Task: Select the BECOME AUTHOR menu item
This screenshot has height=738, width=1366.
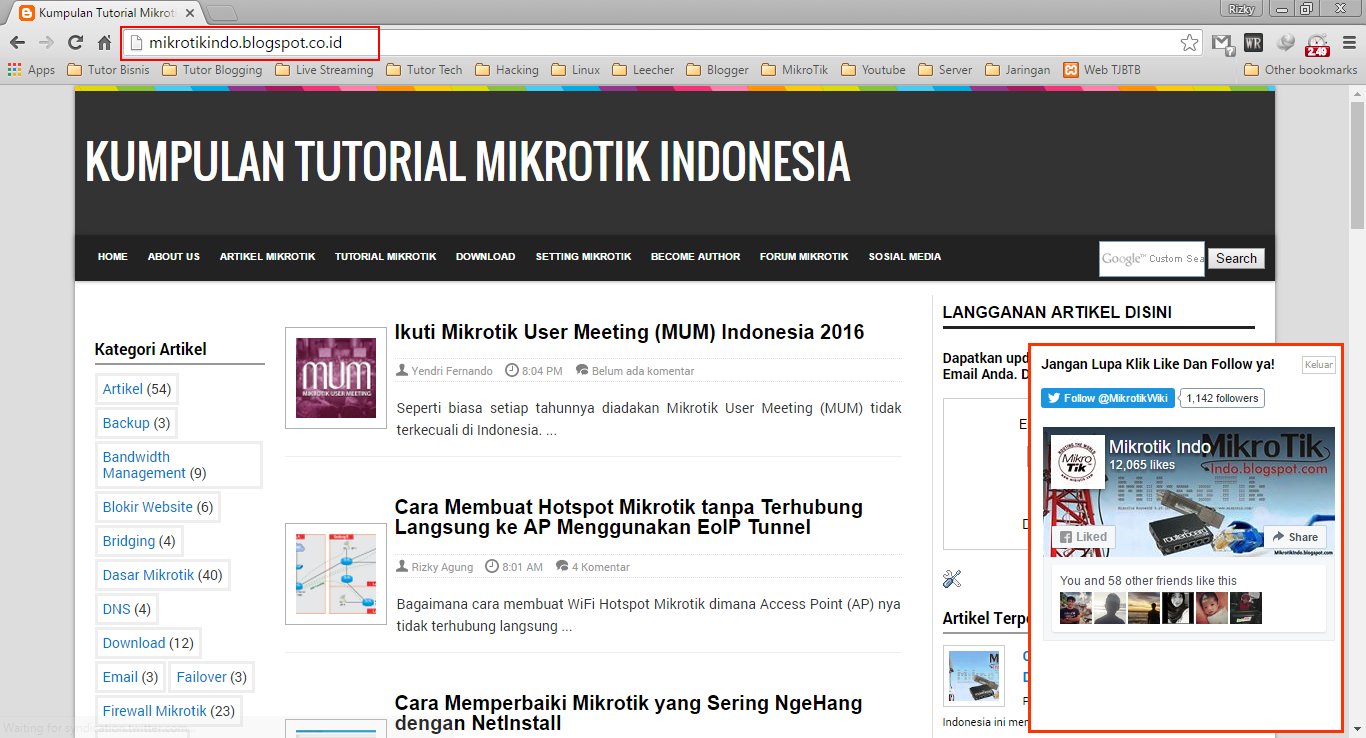Action: pos(696,257)
